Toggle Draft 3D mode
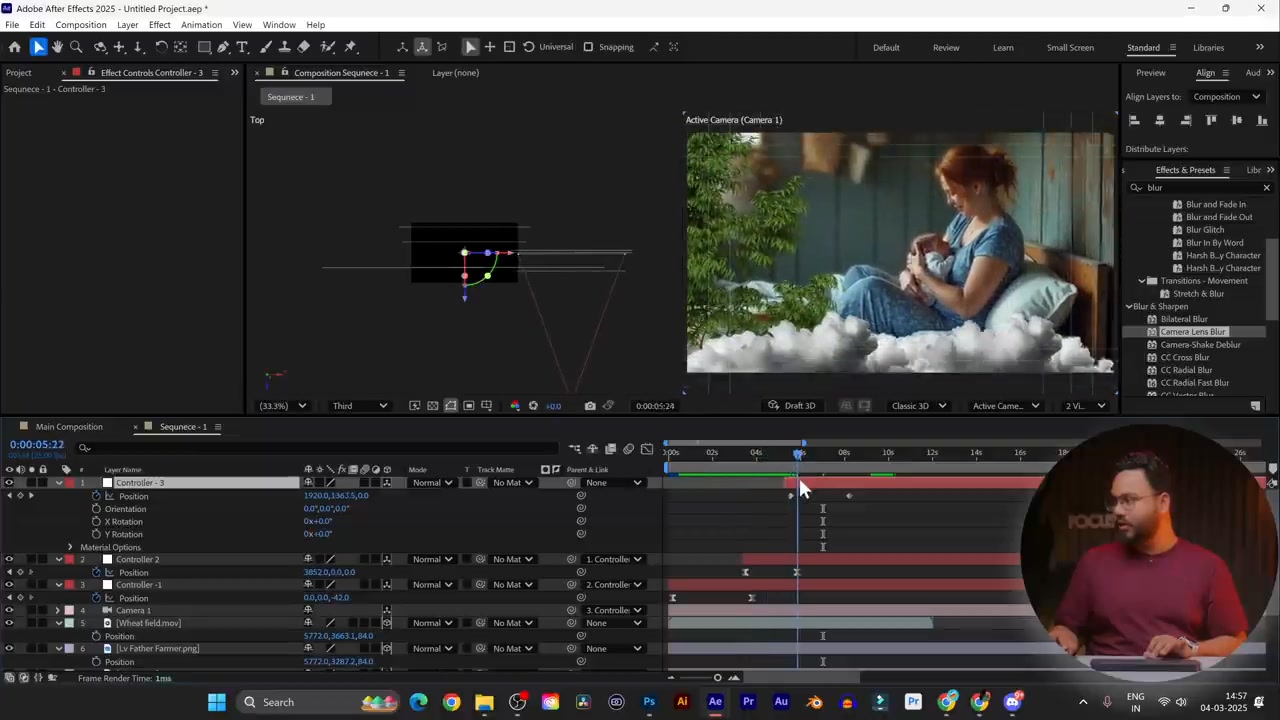1280x720 pixels. pyautogui.click(x=791, y=406)
